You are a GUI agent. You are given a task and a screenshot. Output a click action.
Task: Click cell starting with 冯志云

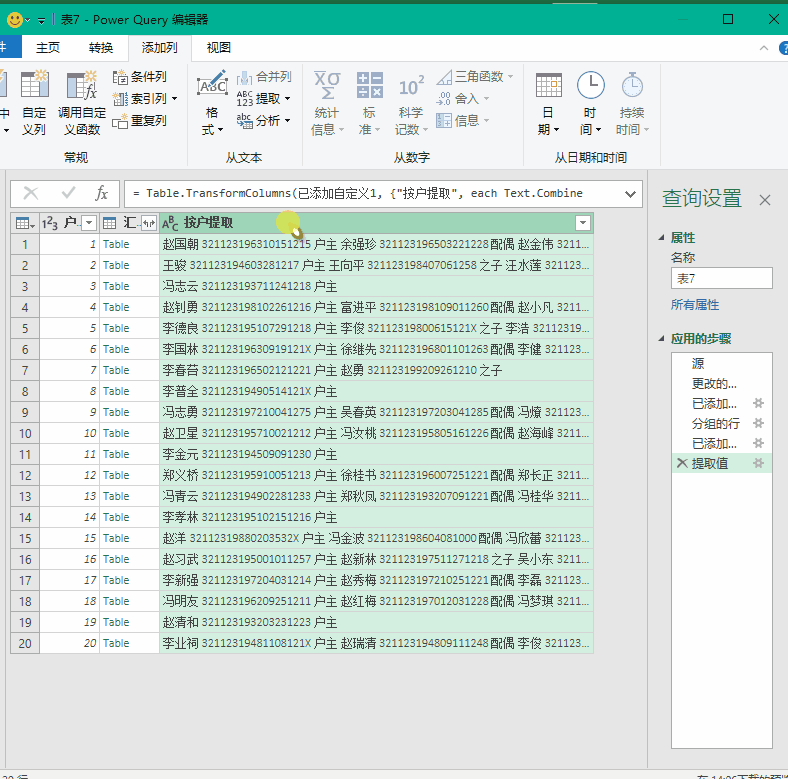coord(376,286)
